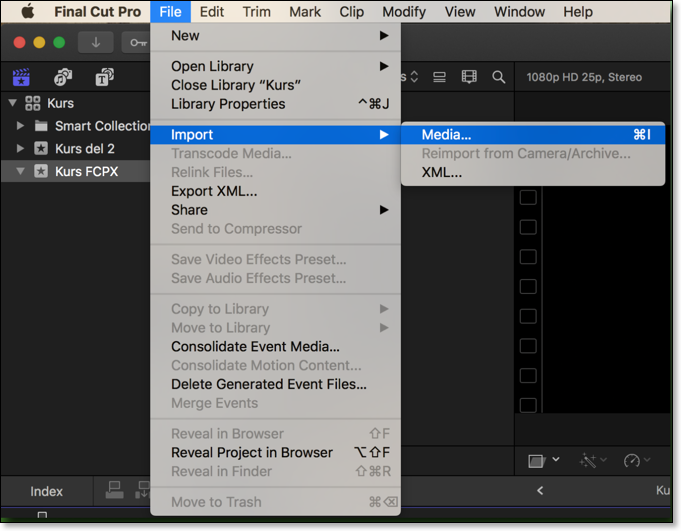Open the Titles and Generators sidebar
Screen dimensions: 681x531
[104, 77]
